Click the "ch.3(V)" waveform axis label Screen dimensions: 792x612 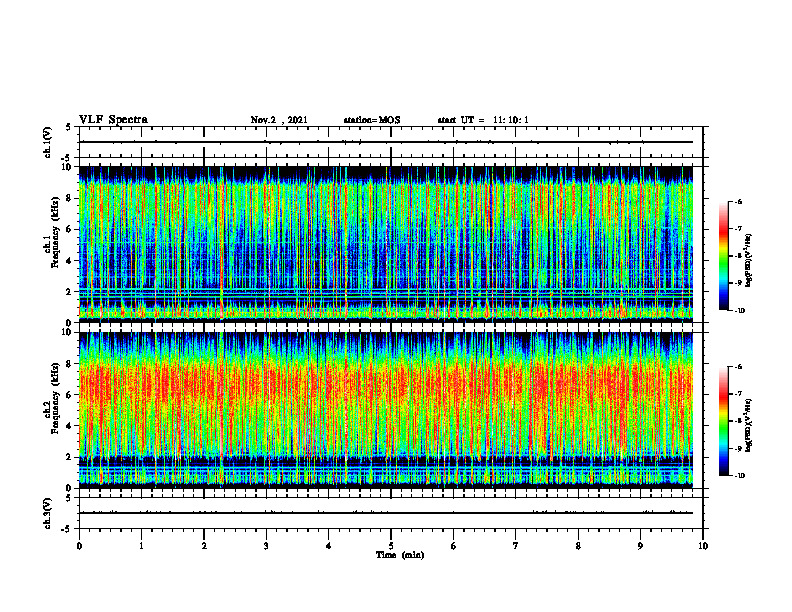(48, 513)
